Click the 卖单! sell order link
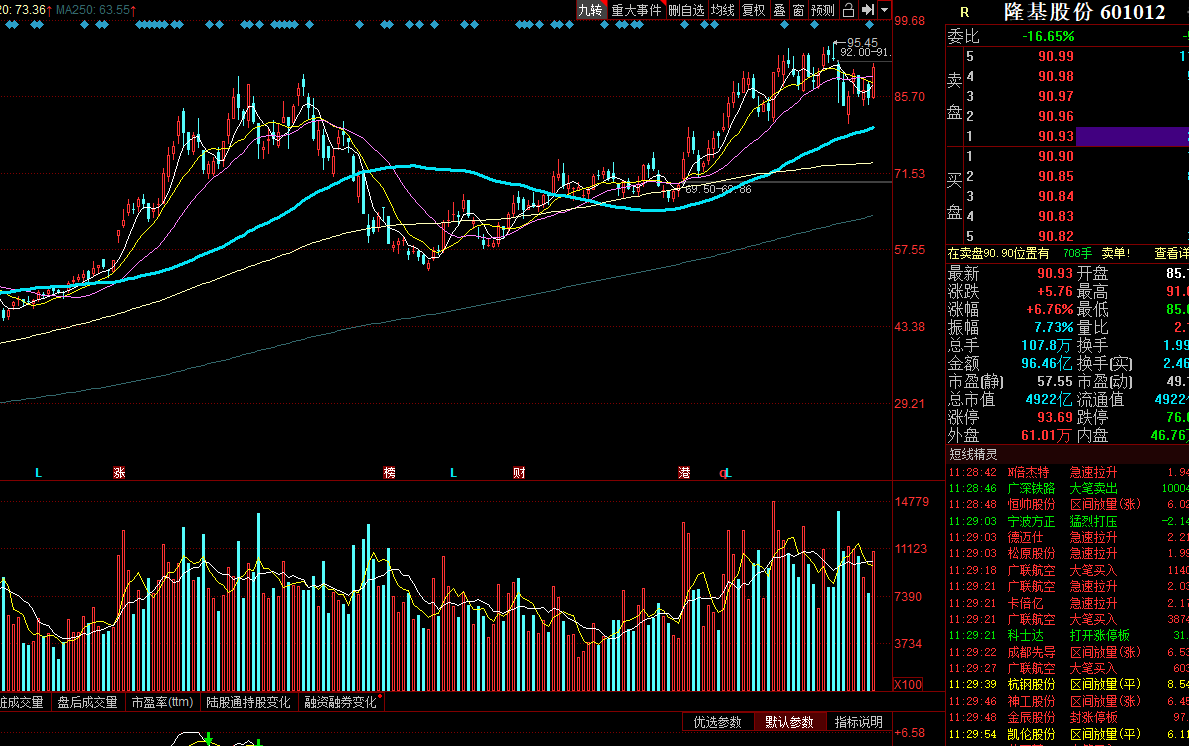The image size is (1189, 746). click(1115, 253)
